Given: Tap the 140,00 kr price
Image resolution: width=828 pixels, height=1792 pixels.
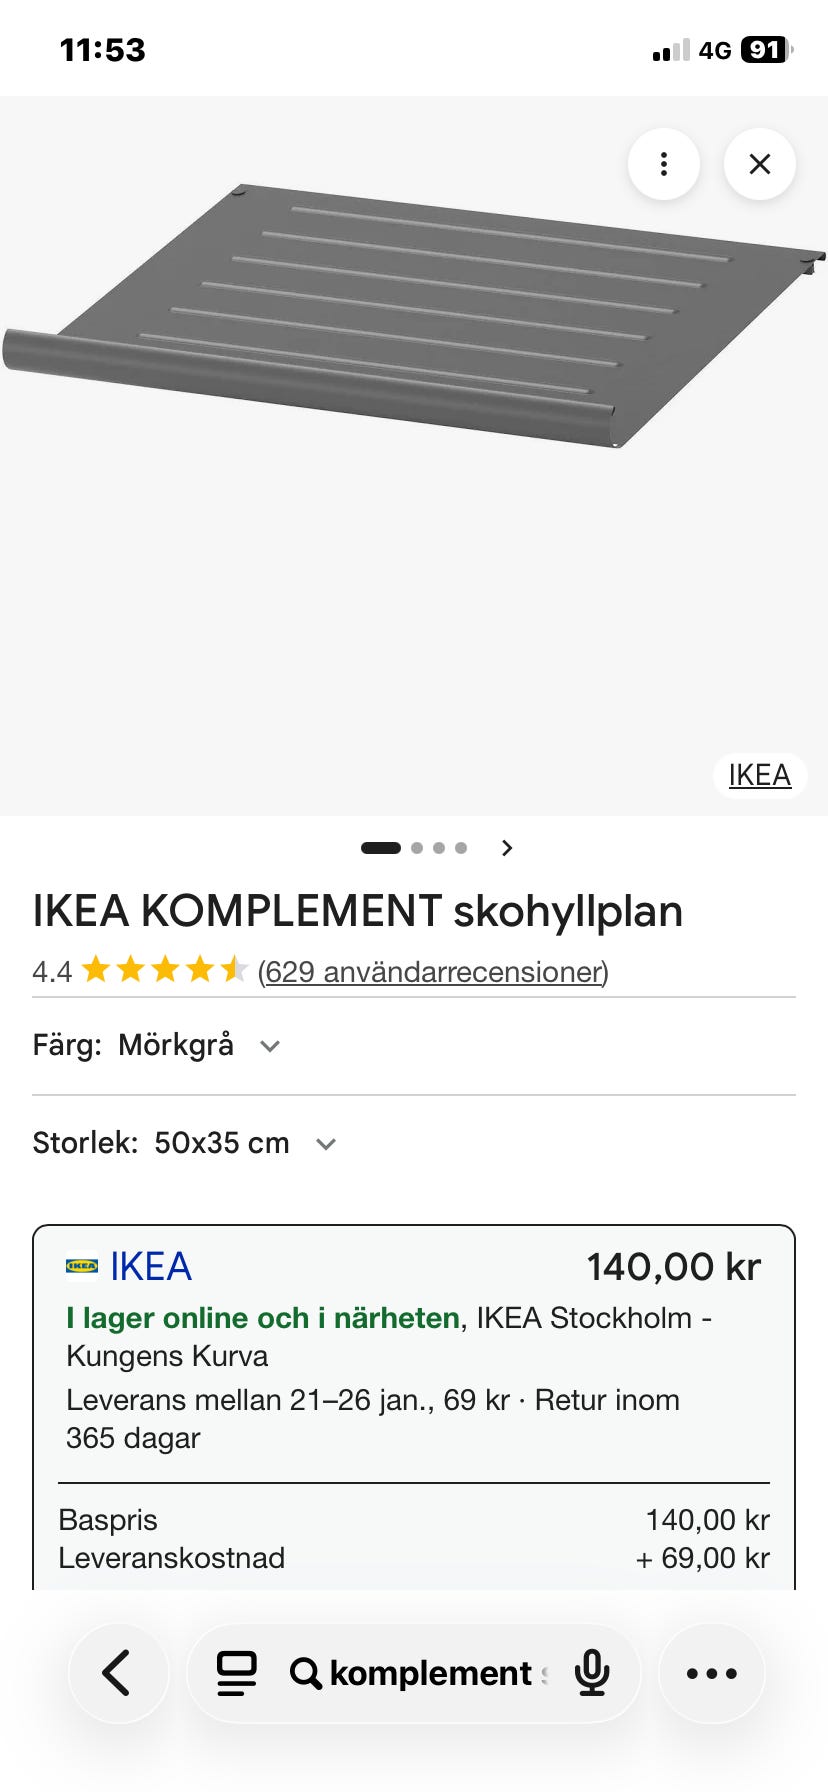Looking at the screenshot, I should (x=673, y=1267).
